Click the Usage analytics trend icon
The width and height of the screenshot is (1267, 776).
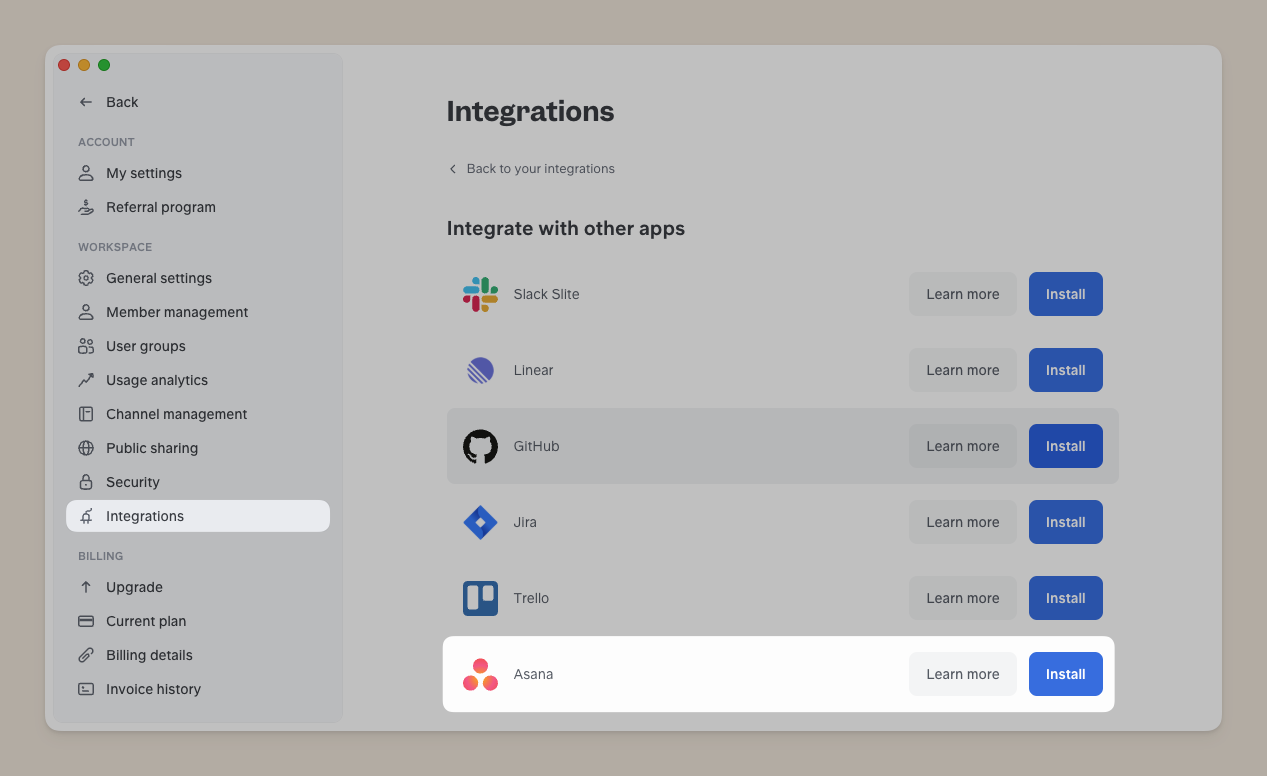(86, 380)
